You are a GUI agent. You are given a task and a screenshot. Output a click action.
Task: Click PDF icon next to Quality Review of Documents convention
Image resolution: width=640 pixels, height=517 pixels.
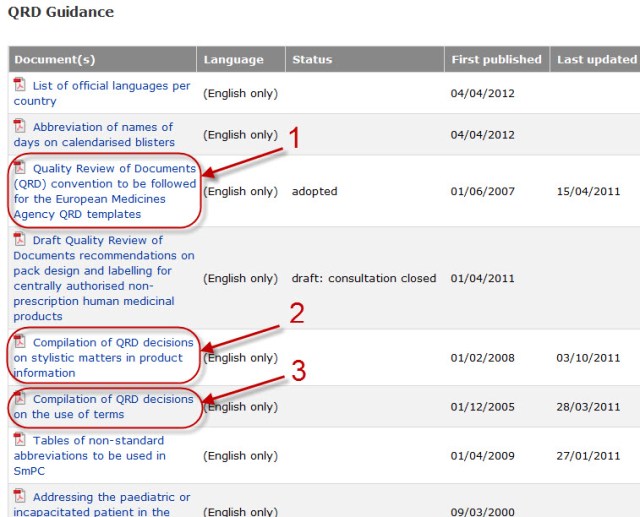[20, 168]
